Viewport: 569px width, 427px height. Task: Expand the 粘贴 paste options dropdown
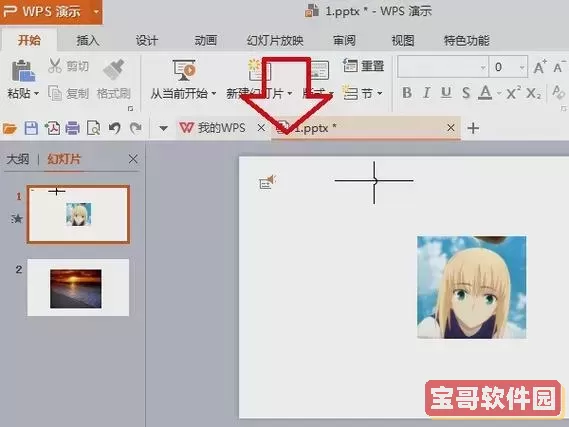click(37, 94)
